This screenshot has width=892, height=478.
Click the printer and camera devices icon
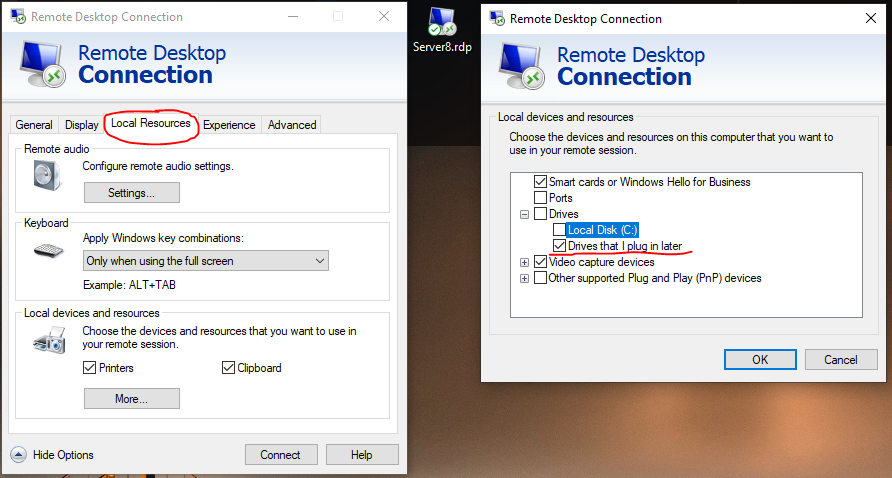click(49, 340)
